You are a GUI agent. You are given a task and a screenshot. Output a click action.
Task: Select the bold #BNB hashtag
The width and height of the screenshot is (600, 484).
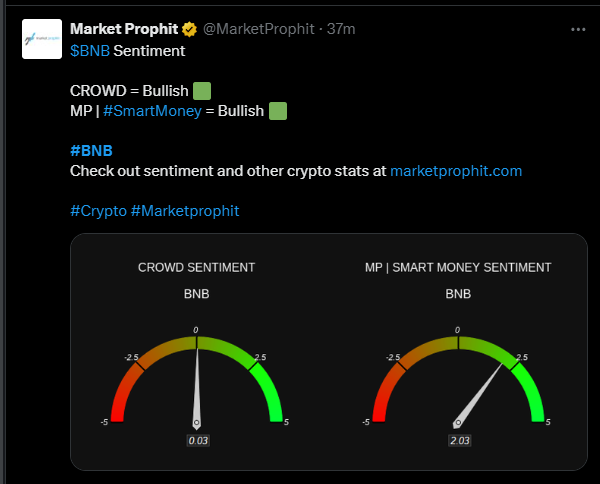coord(91,151)
